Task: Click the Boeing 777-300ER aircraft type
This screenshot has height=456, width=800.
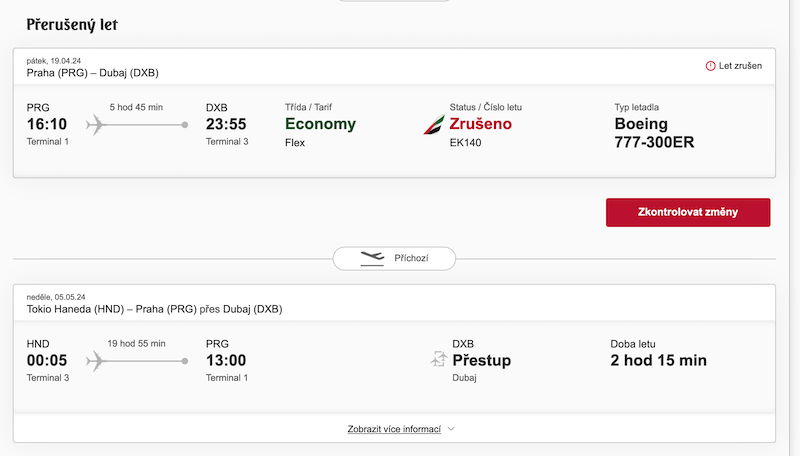Action: click(654, 133)
